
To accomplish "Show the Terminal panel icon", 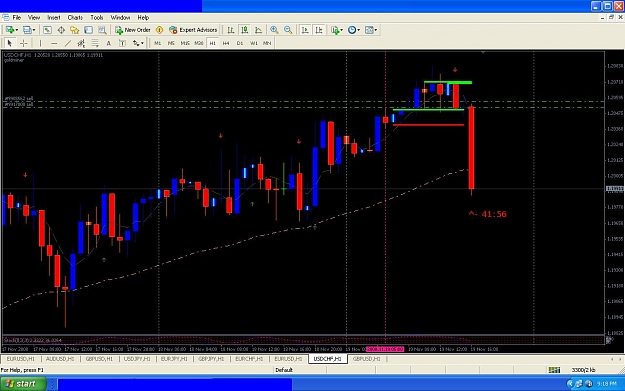I will click(x=88, y=30).
